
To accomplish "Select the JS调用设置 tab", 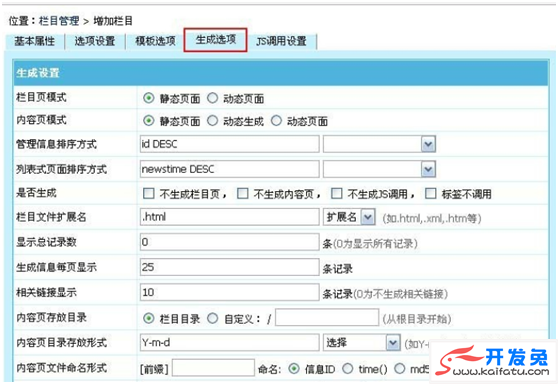I will click(281, 41).
